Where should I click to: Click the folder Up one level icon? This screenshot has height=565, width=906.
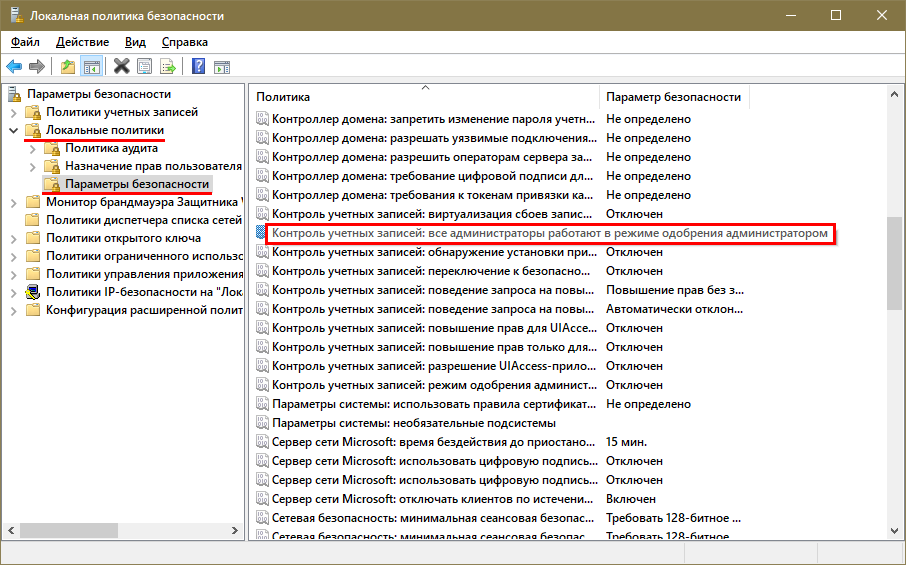pyautogui.click(x=67, y=67)
